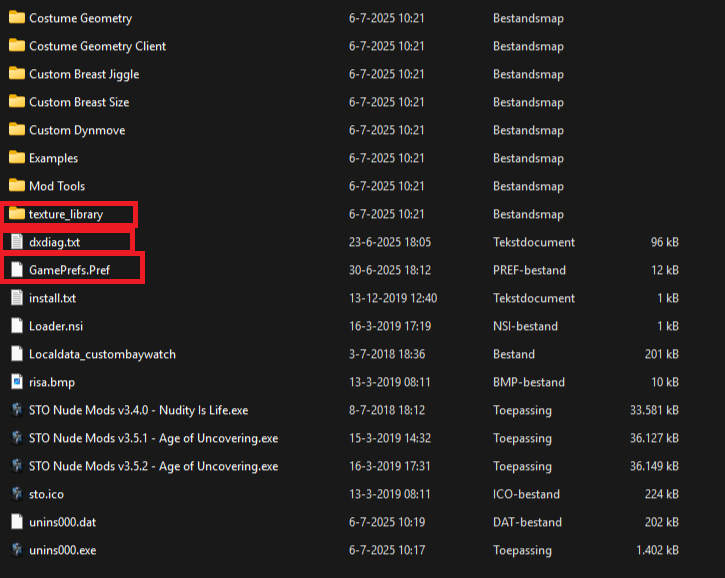Click the STO Nude Mods v3.4.0 exe icon
This screenshot has width=725, height=578.
tap(16, 410)
